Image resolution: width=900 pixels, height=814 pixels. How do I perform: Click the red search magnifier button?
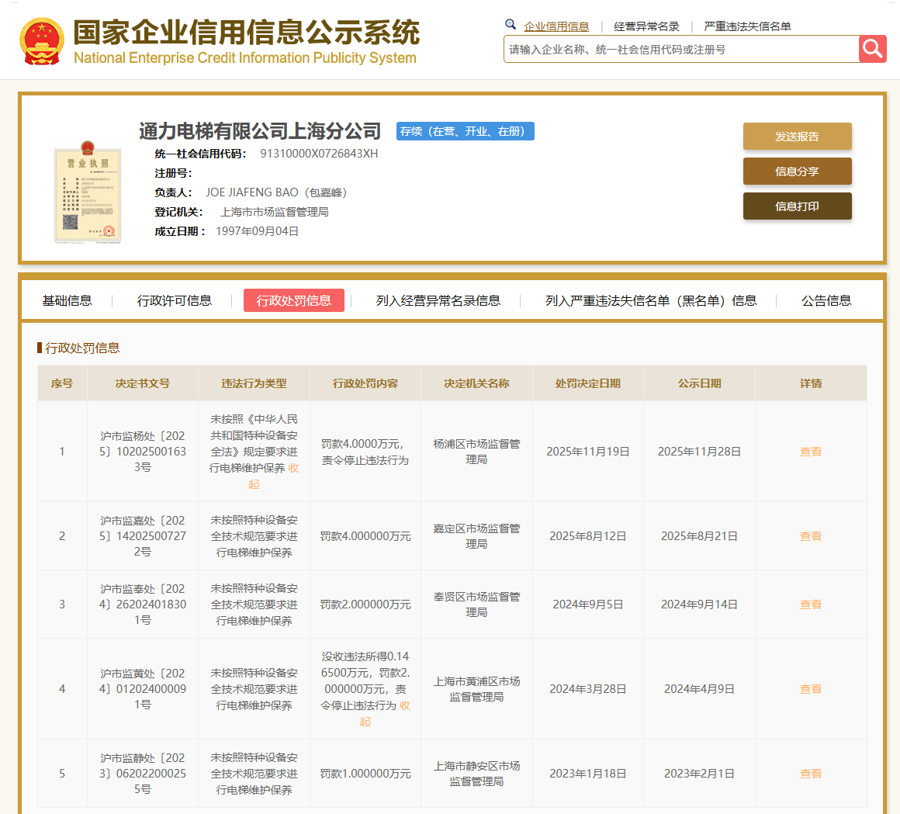pyautogui.click(x=872, y=49)
